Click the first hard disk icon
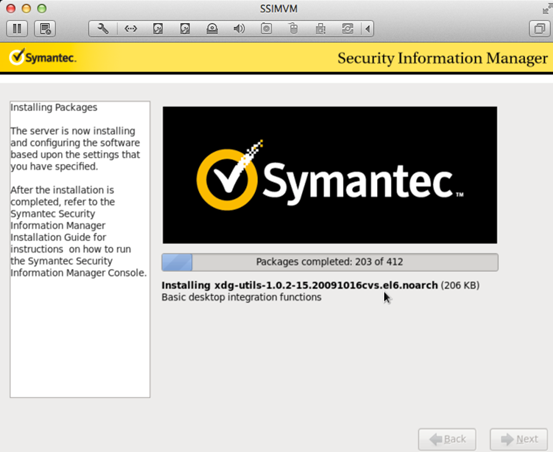The height and width of the screenshot is (452, 553). (158, 29)
